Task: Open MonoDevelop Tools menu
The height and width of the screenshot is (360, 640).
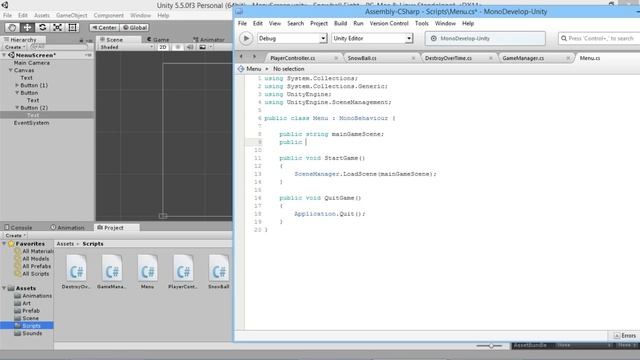Action: pyautogui.click(x=422, y=23)
